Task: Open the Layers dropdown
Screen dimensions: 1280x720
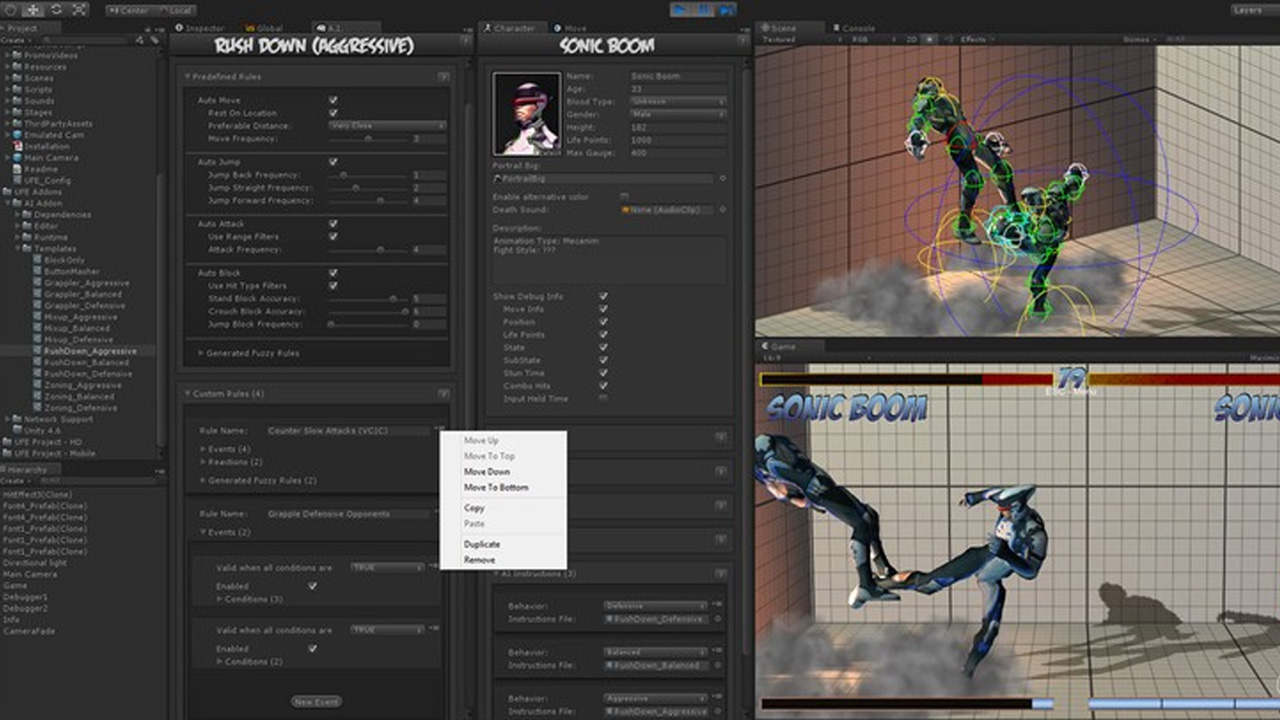Action: tap(1254, 10)
